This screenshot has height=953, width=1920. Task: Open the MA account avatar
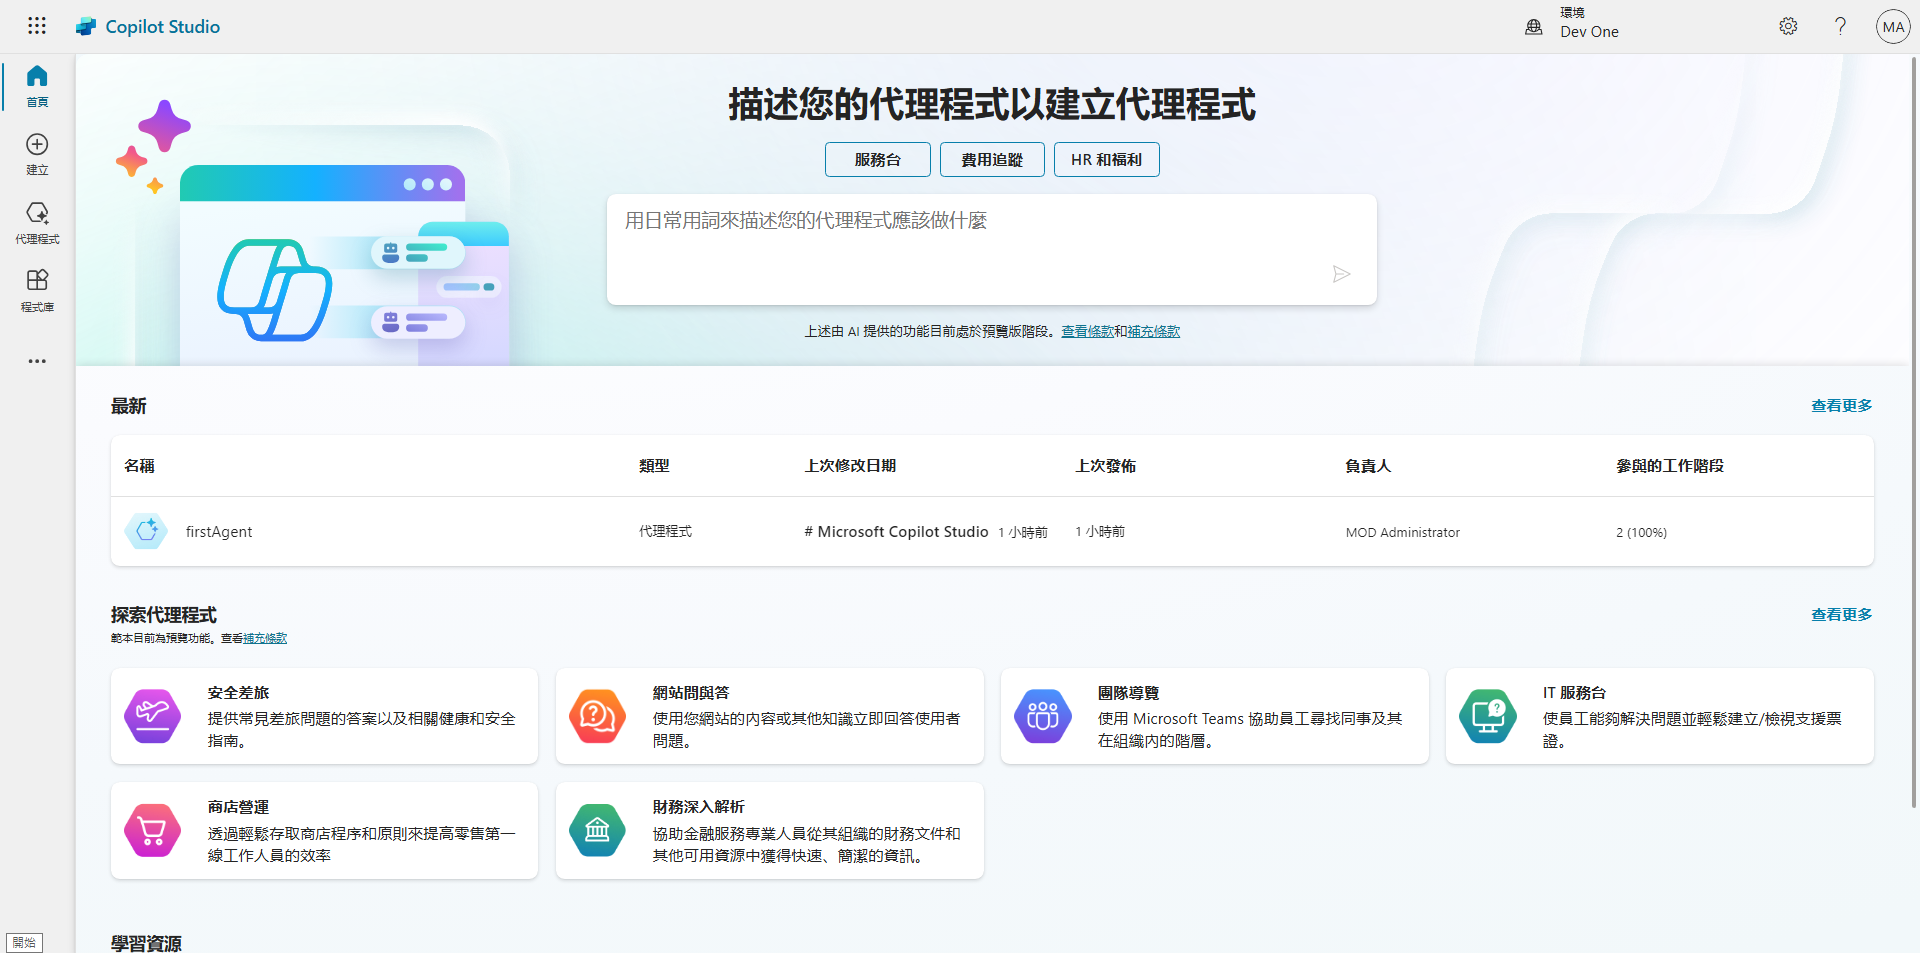click(x=1893, y=27)
